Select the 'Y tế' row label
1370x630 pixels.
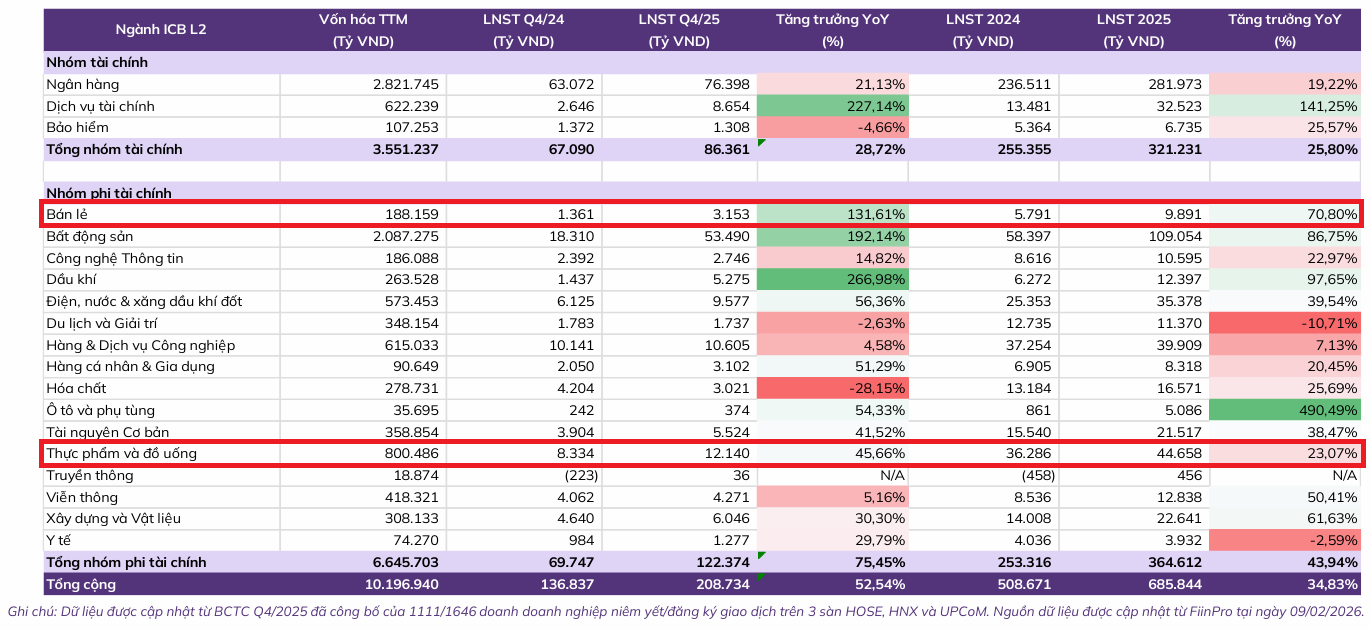click(61, 540)
